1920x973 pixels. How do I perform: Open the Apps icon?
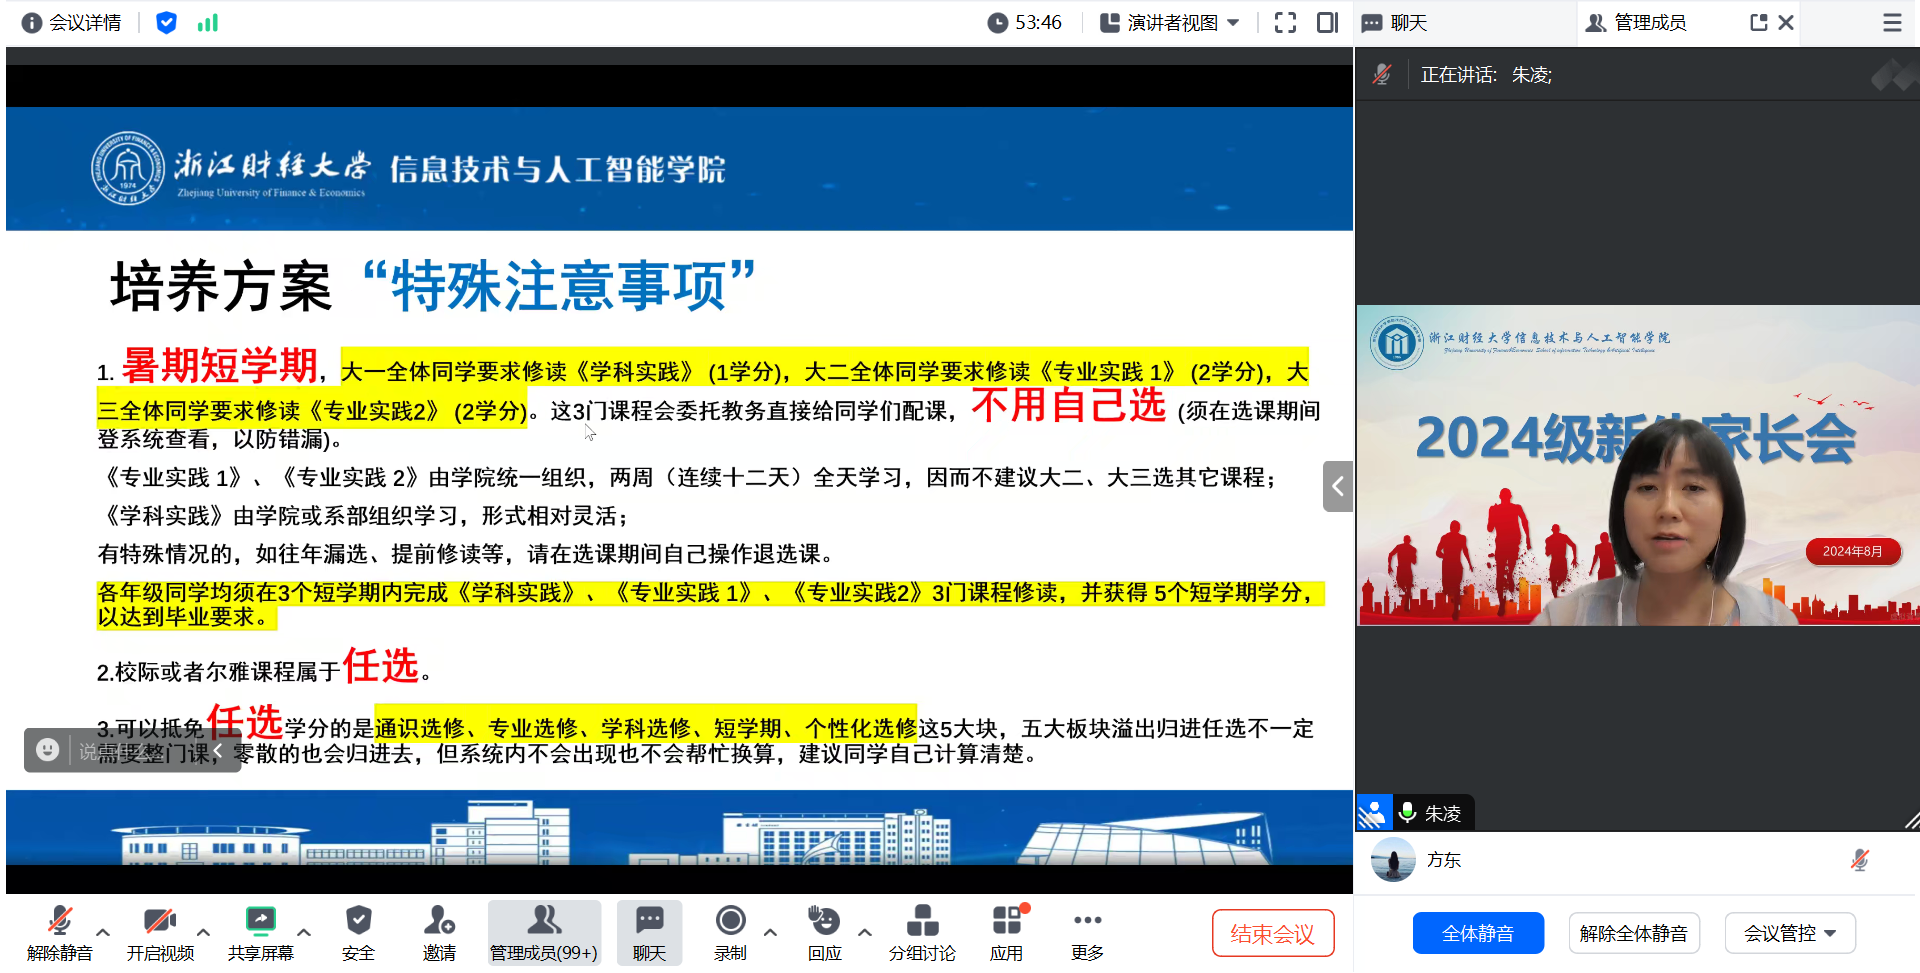pyautogui.click(x=1006, y=932)
